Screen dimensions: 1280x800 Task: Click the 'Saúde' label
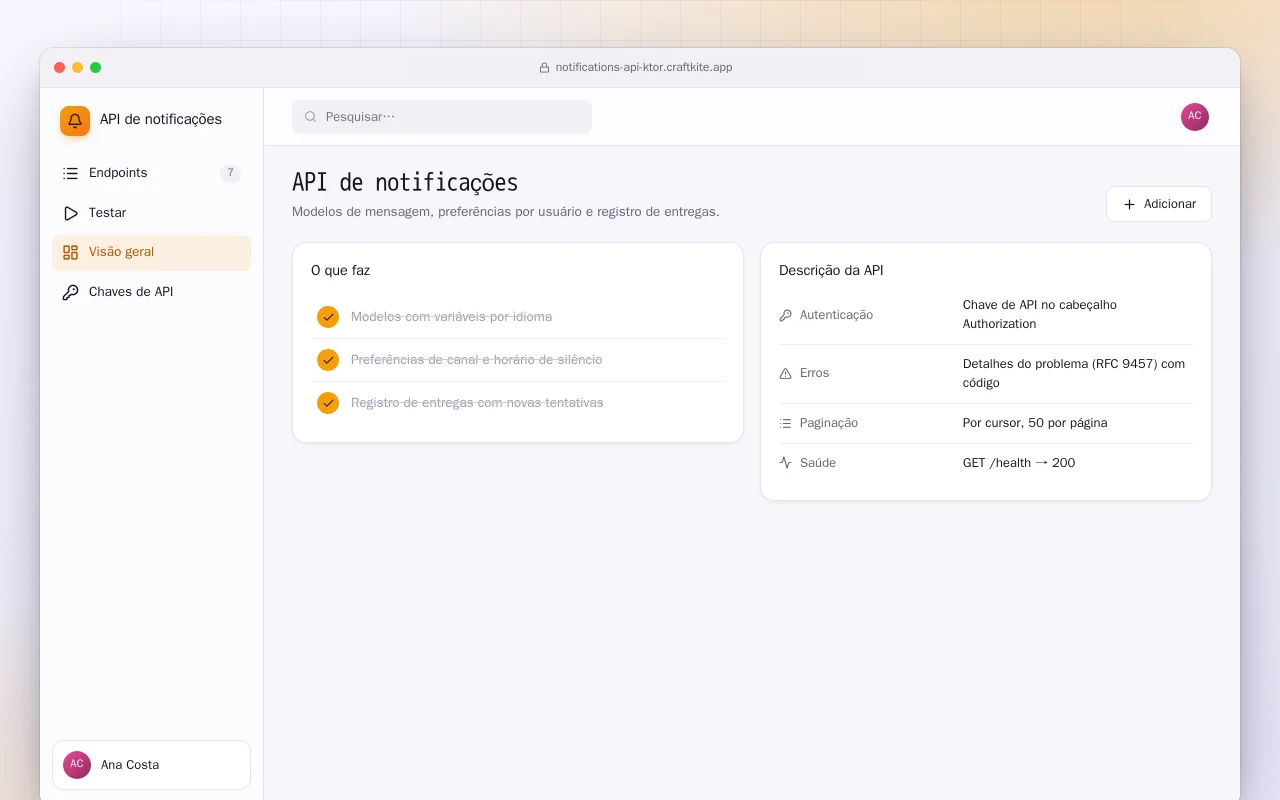(818, 463)
